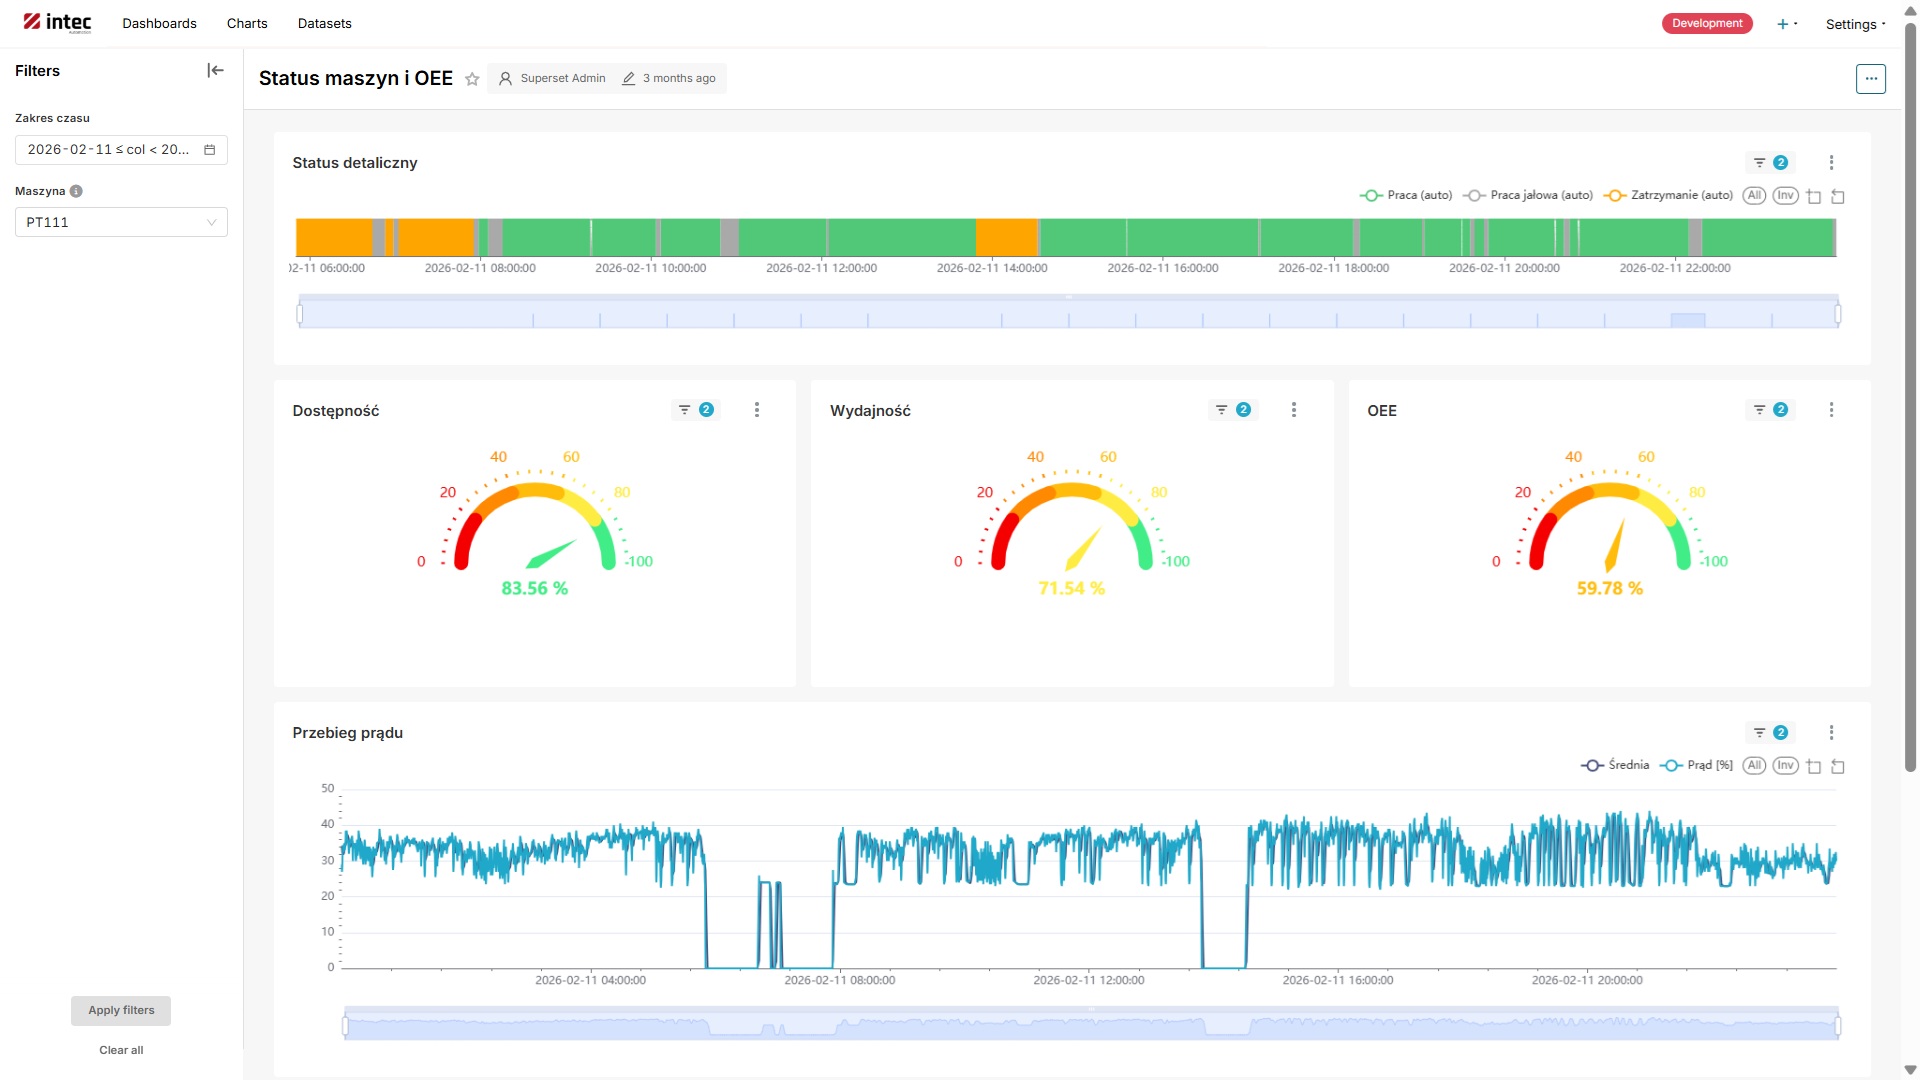Click the Apply filters button

121,1010
